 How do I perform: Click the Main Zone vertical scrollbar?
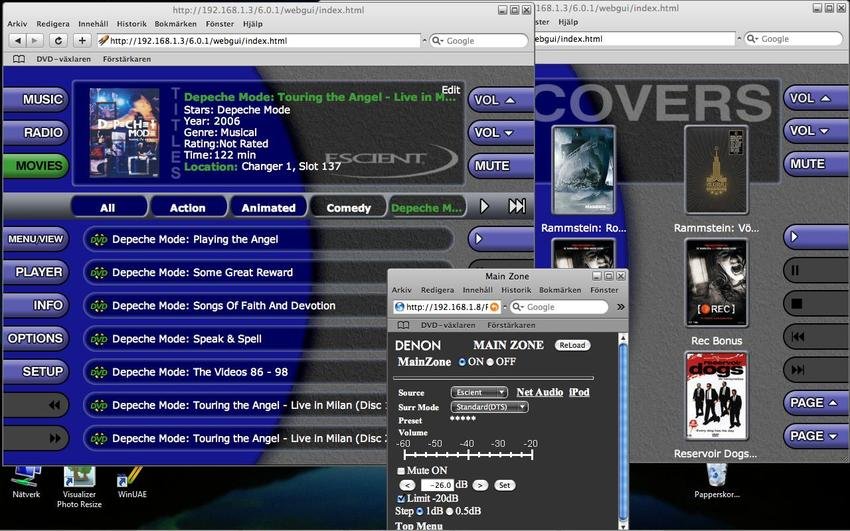tap(623, 431)
